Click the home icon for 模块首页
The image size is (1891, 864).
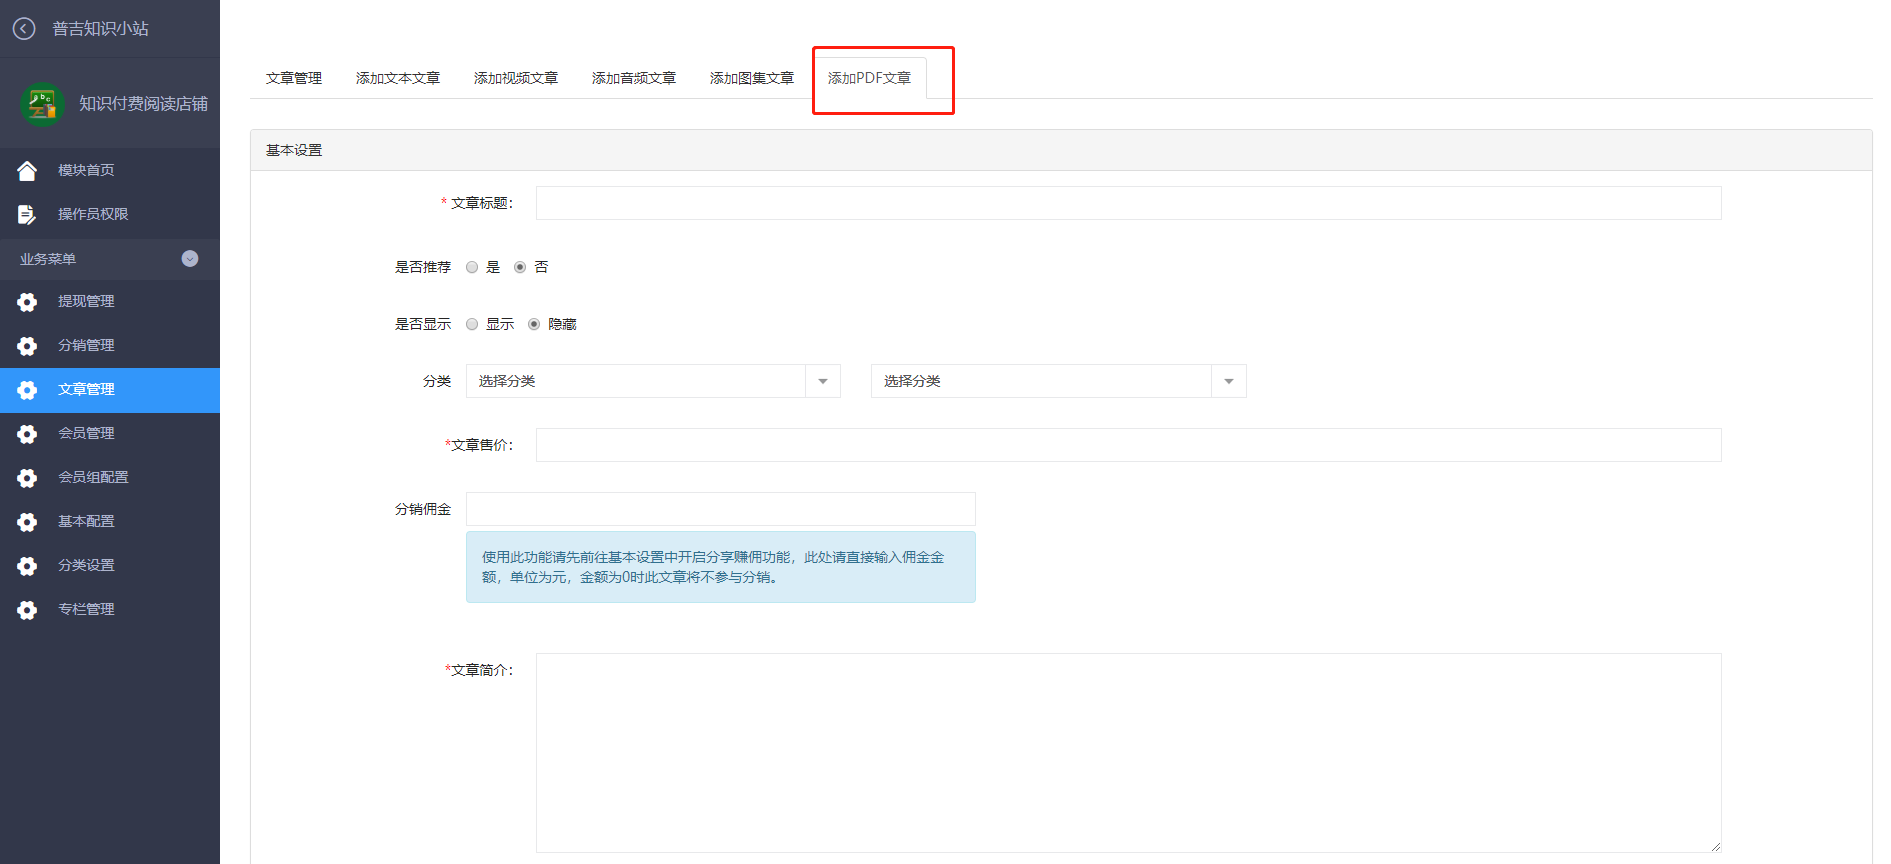coord(27,171)
